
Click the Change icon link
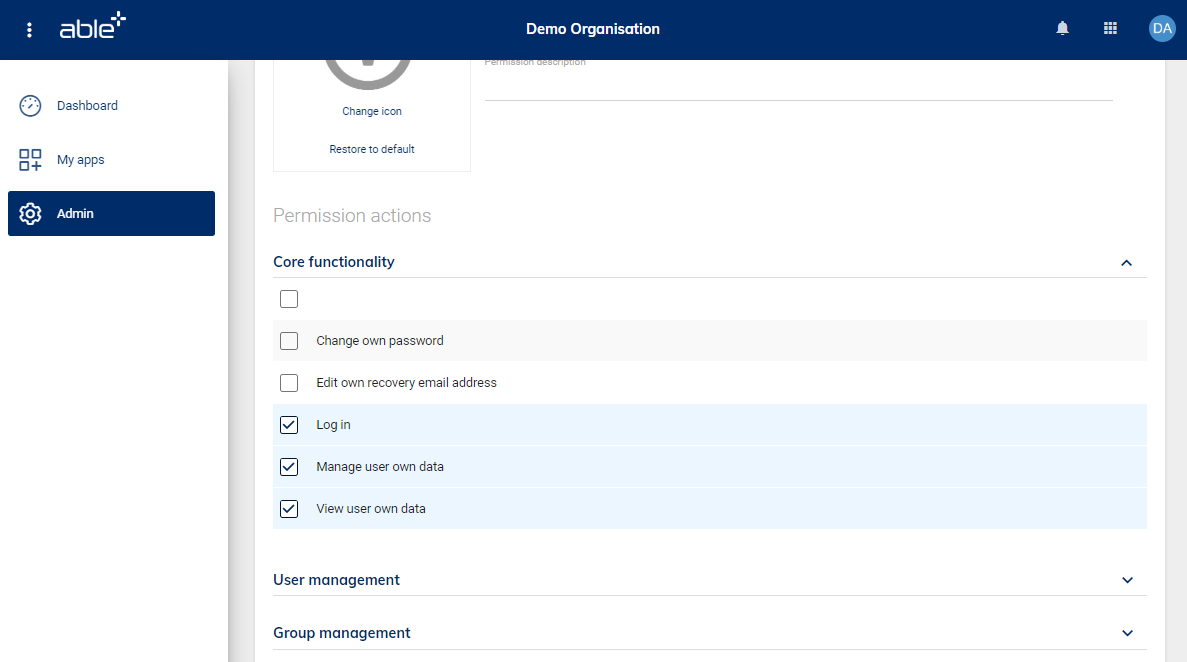(x=372, y=112)
